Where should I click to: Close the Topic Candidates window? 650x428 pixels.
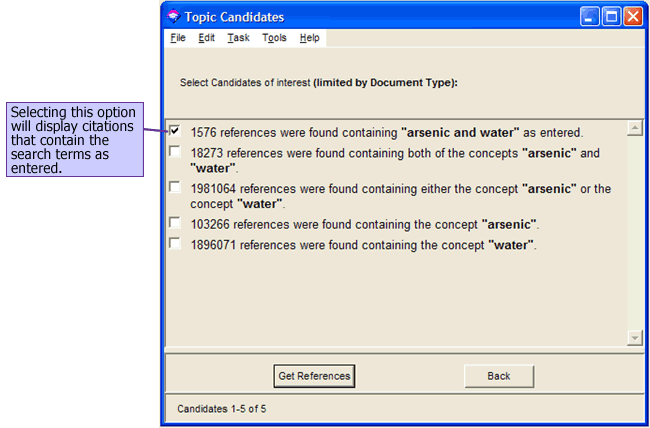pos(633,17)
